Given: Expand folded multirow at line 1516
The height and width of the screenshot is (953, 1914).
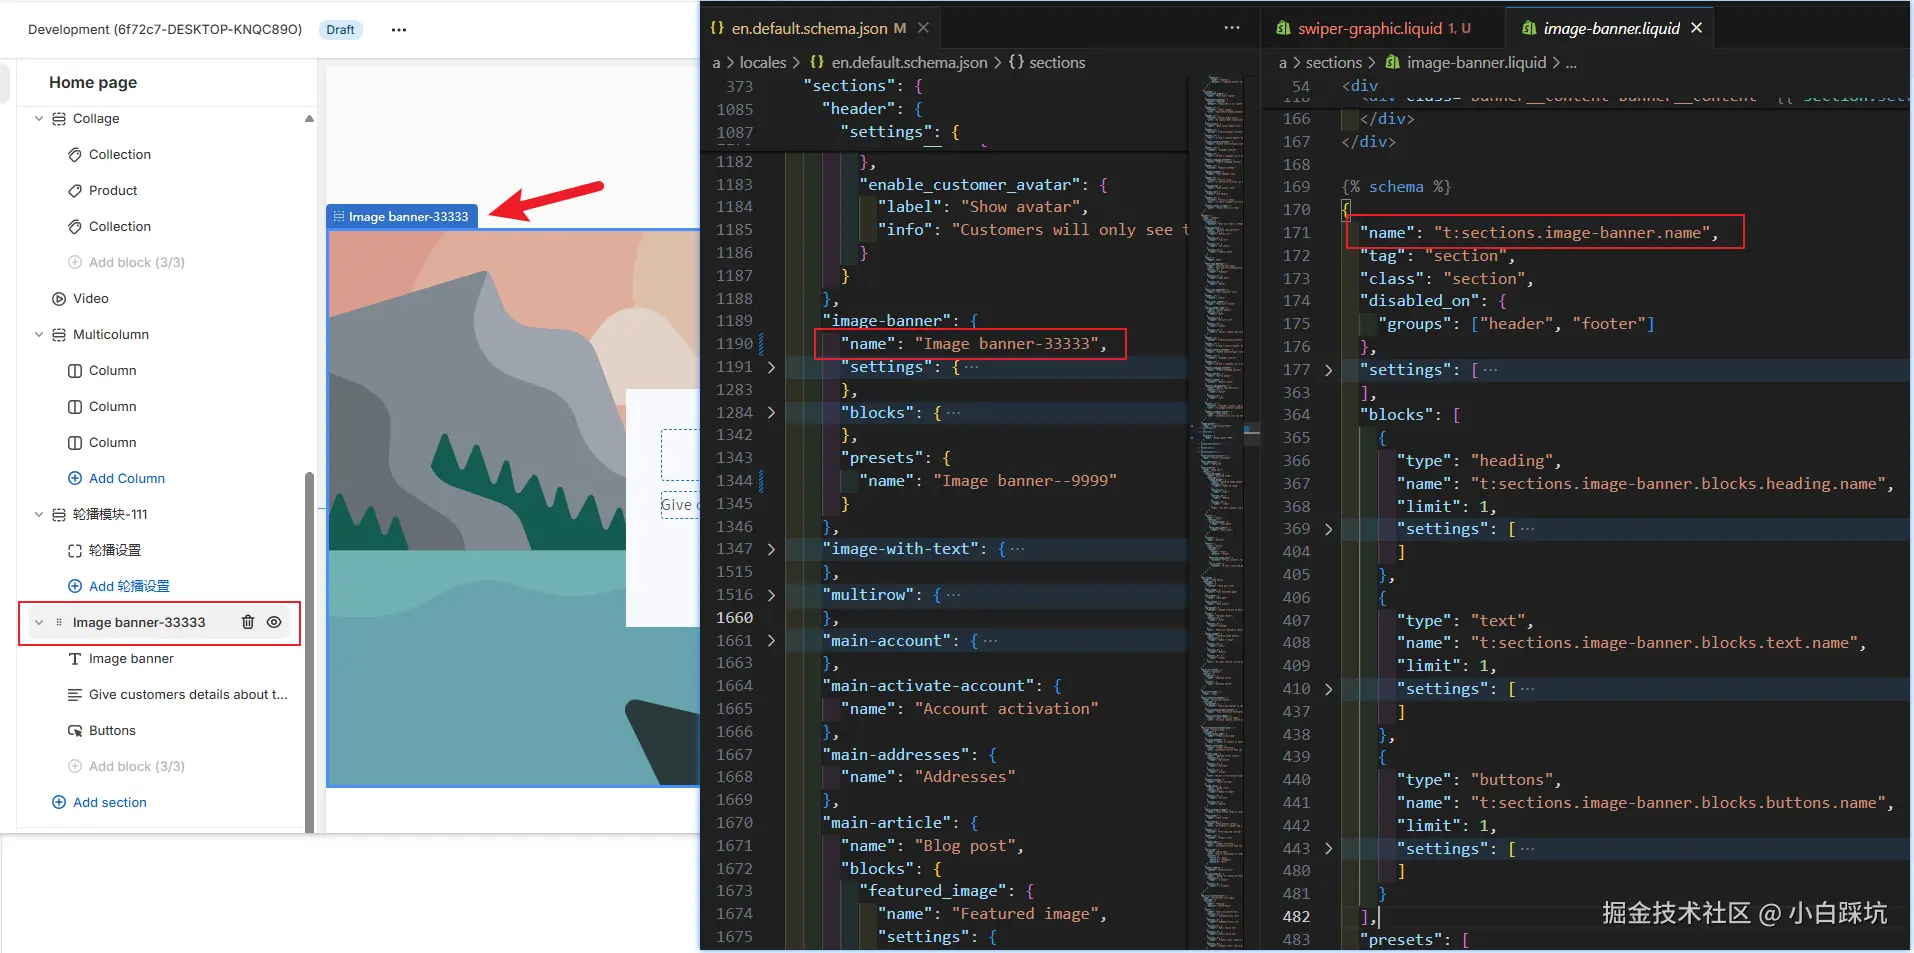Looking at the screenshot, I should click(771, 595).
